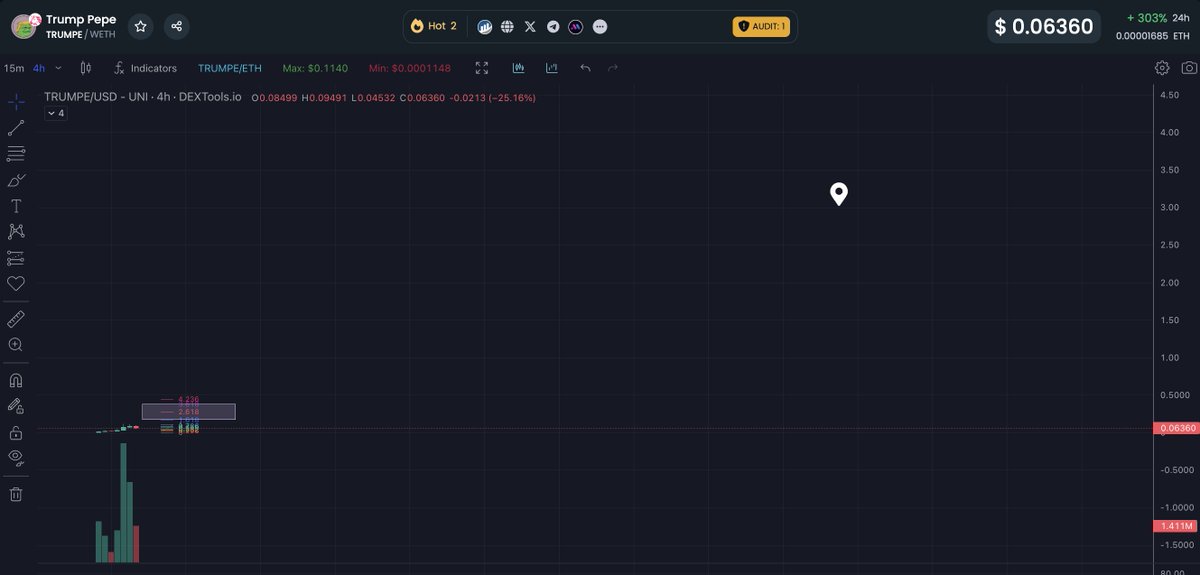1200x575 pixels.
Task: Select the Fibonacci extension box on chart
Action: [x=188, y=411]
